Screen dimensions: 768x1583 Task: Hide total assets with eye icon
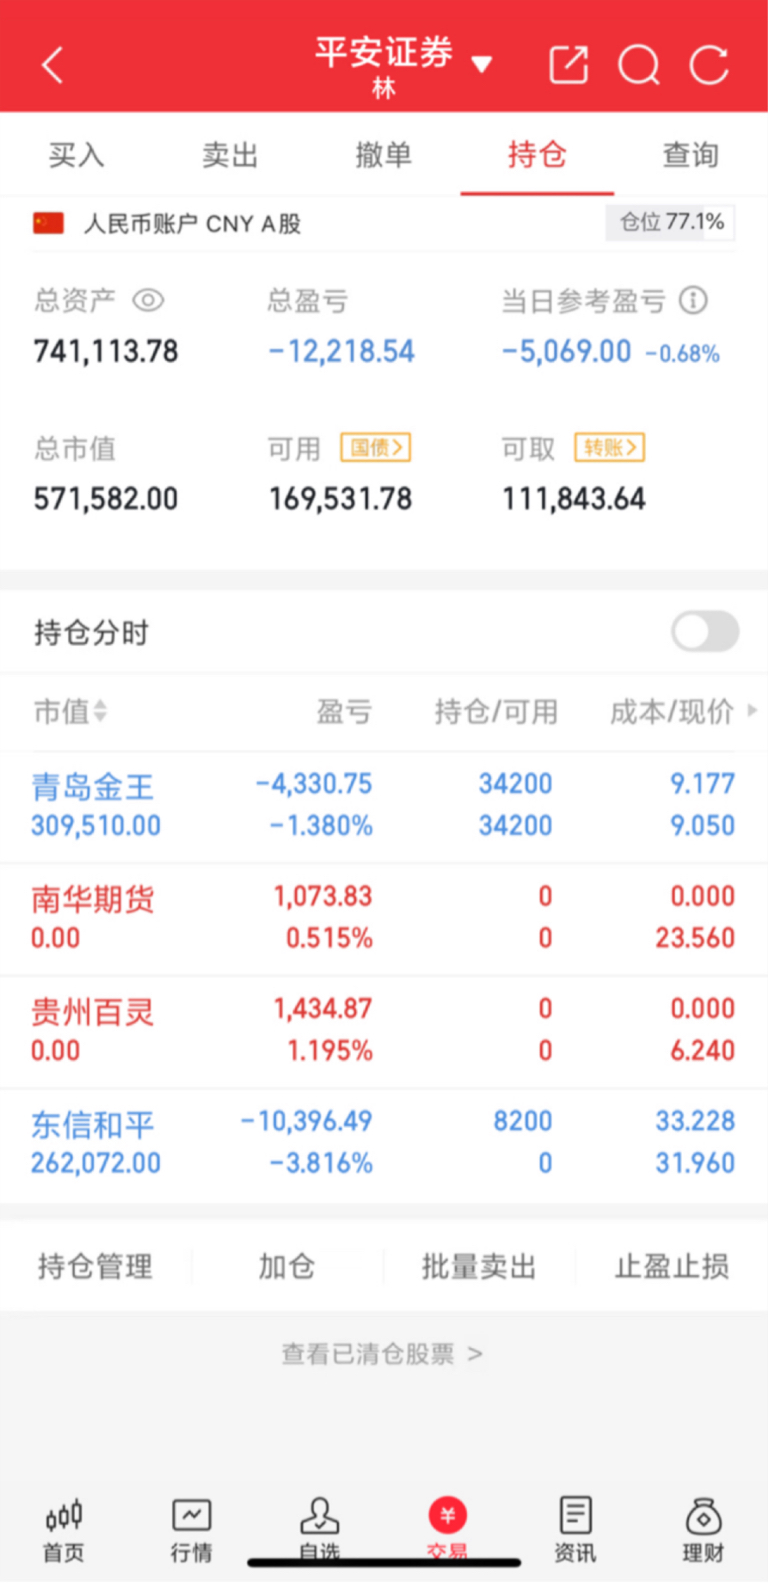click(148, 300)
